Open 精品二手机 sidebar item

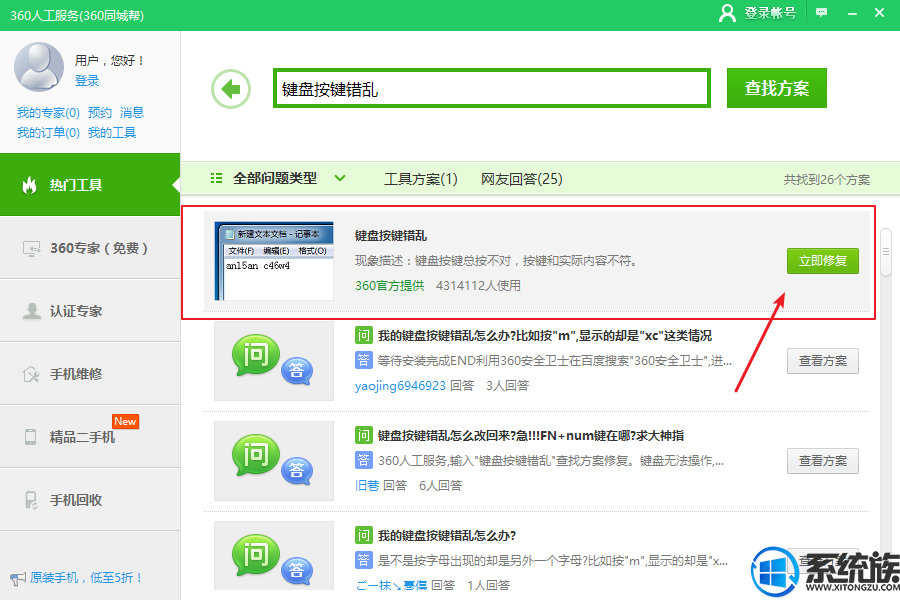90,437
